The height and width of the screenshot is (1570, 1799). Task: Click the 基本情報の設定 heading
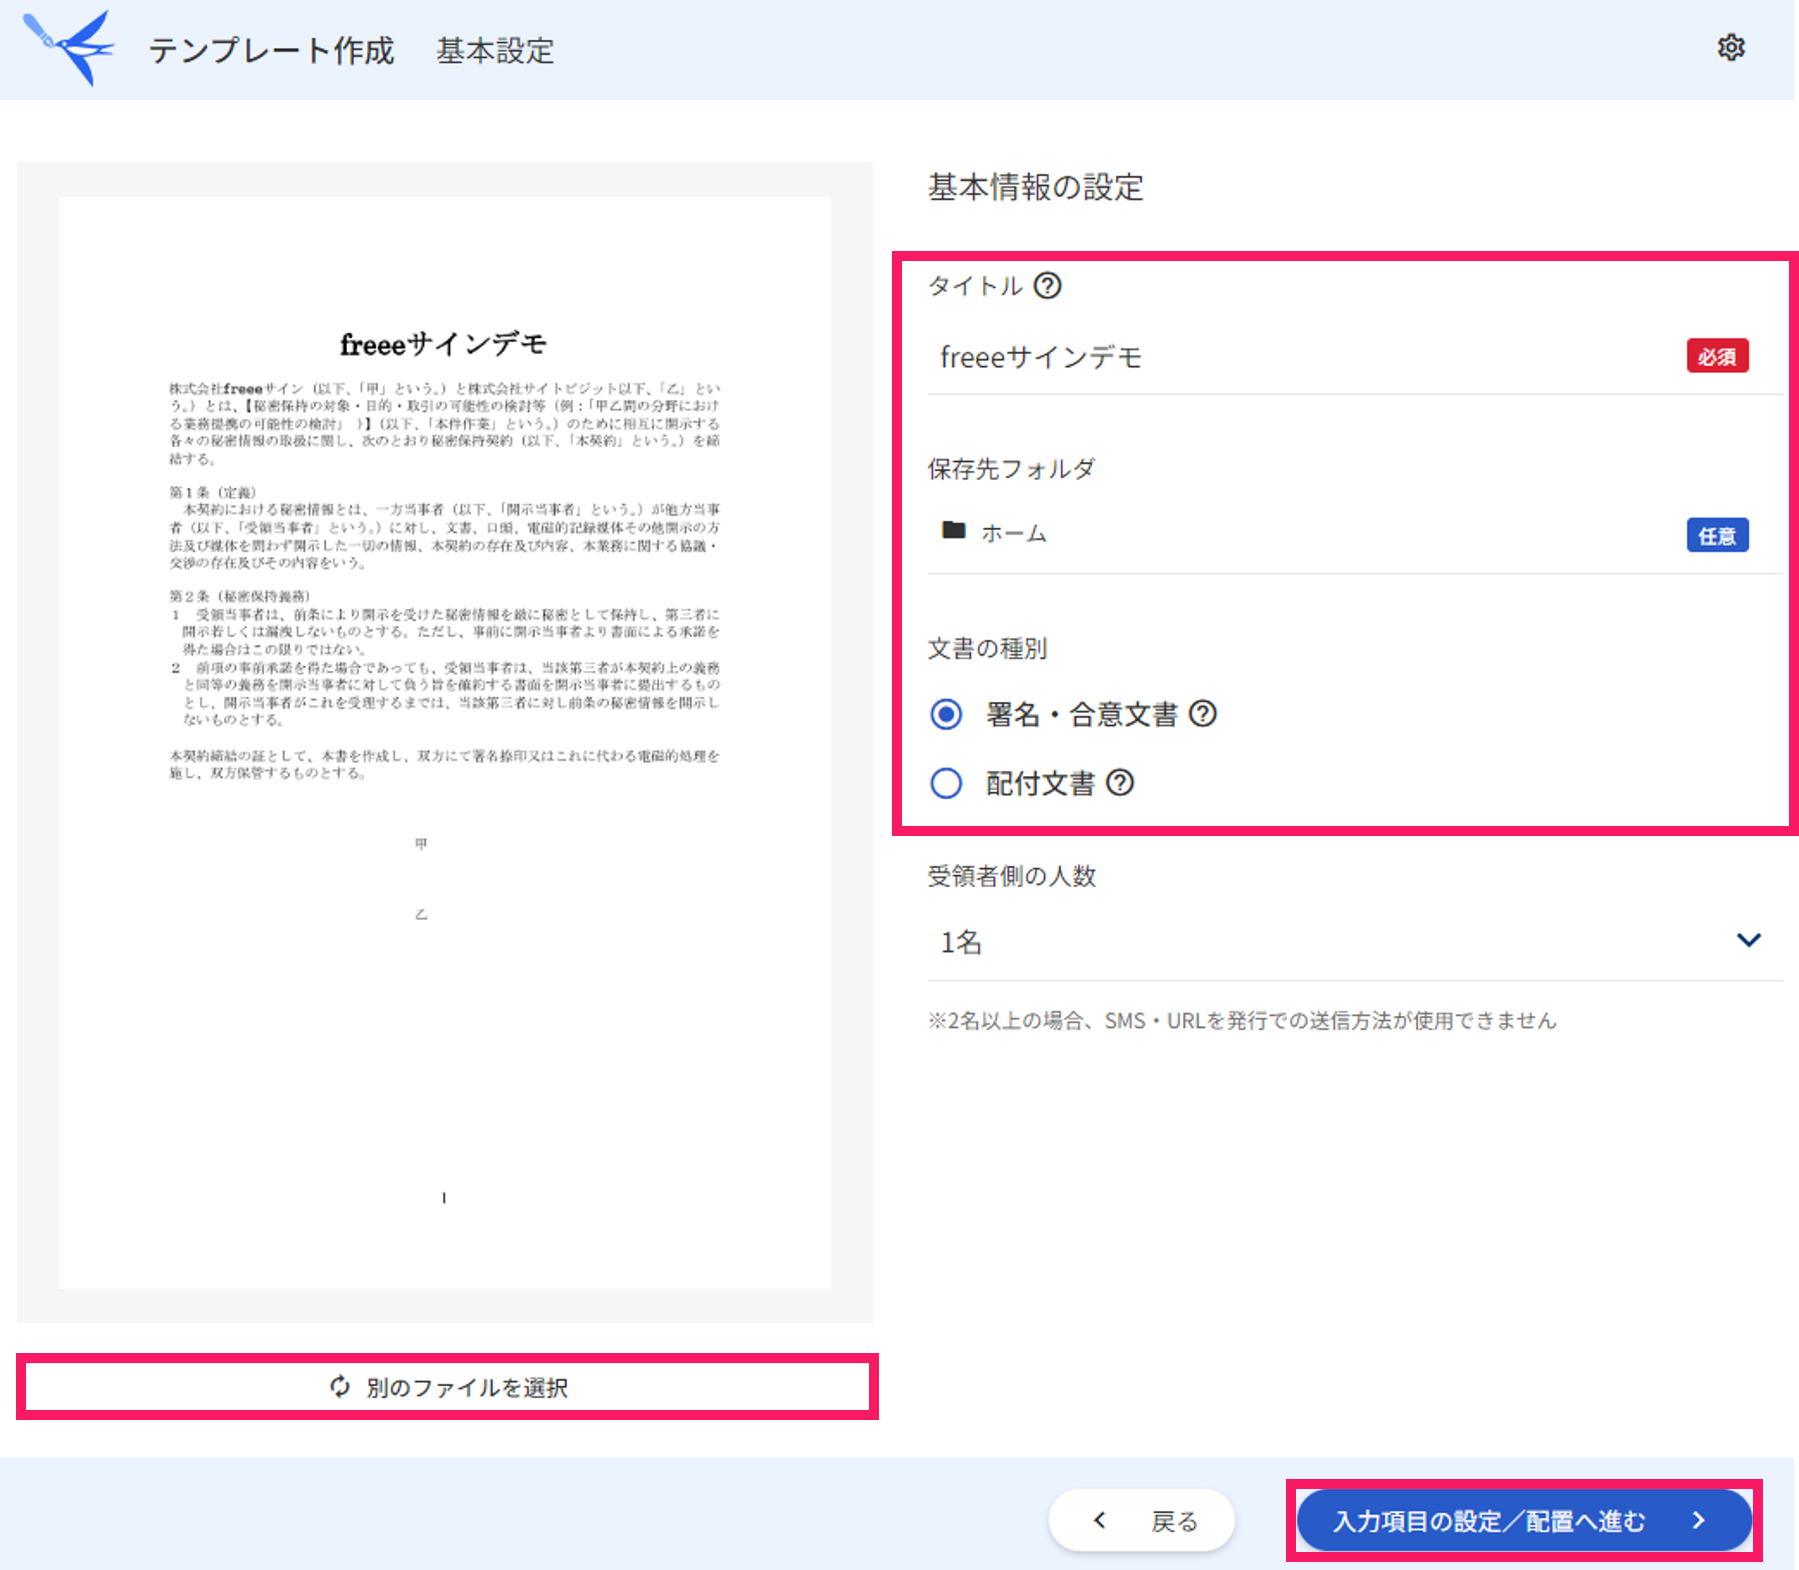coord(1035,187)
